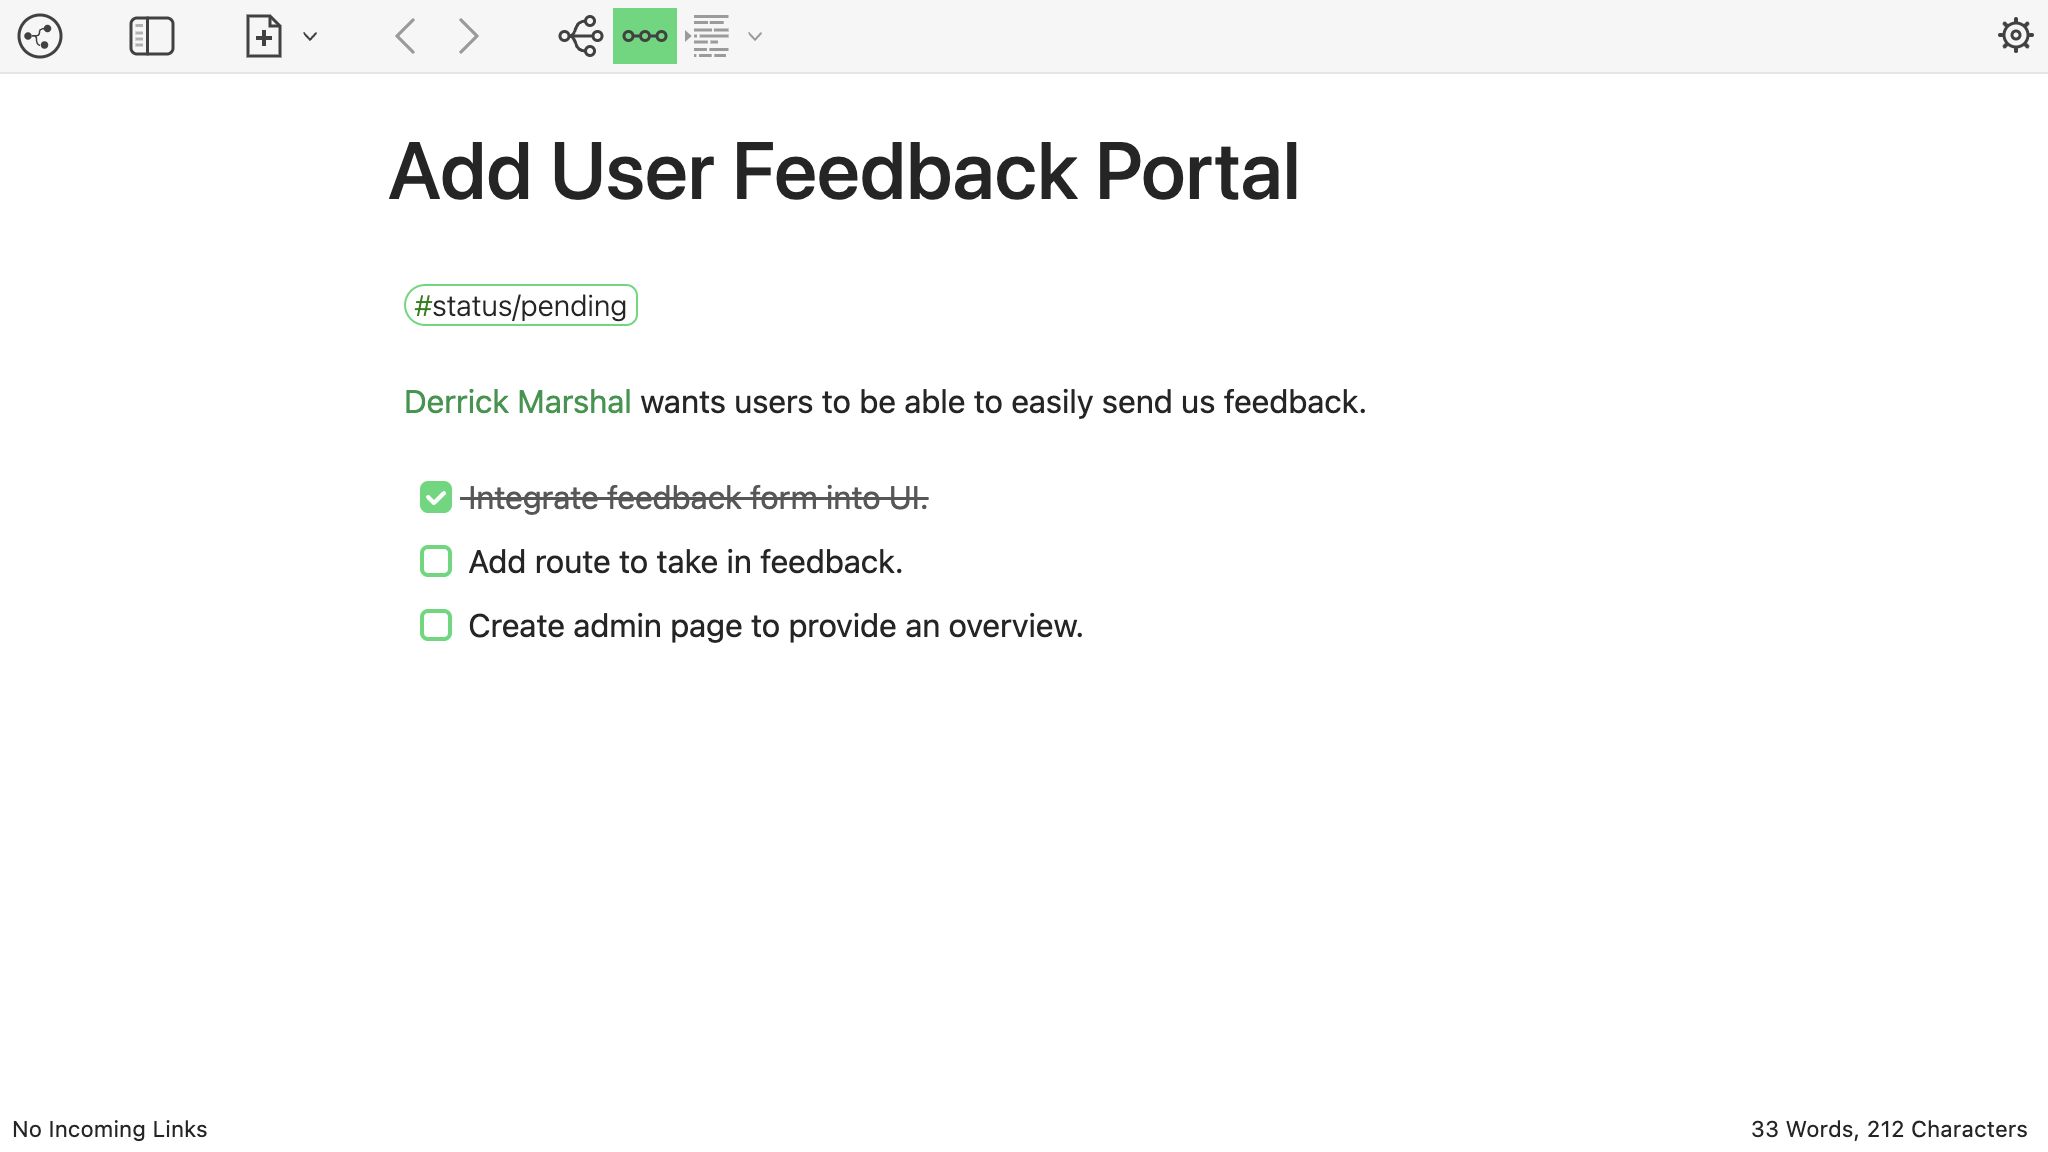Click the word and character count
This screenshot has height=1152, width=2048.
(1888, 1129)
